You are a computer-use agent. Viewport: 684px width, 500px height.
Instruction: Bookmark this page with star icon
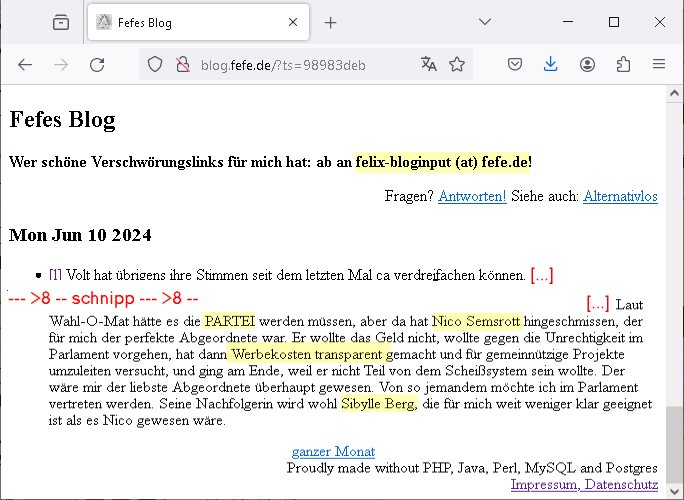(457, 65)
